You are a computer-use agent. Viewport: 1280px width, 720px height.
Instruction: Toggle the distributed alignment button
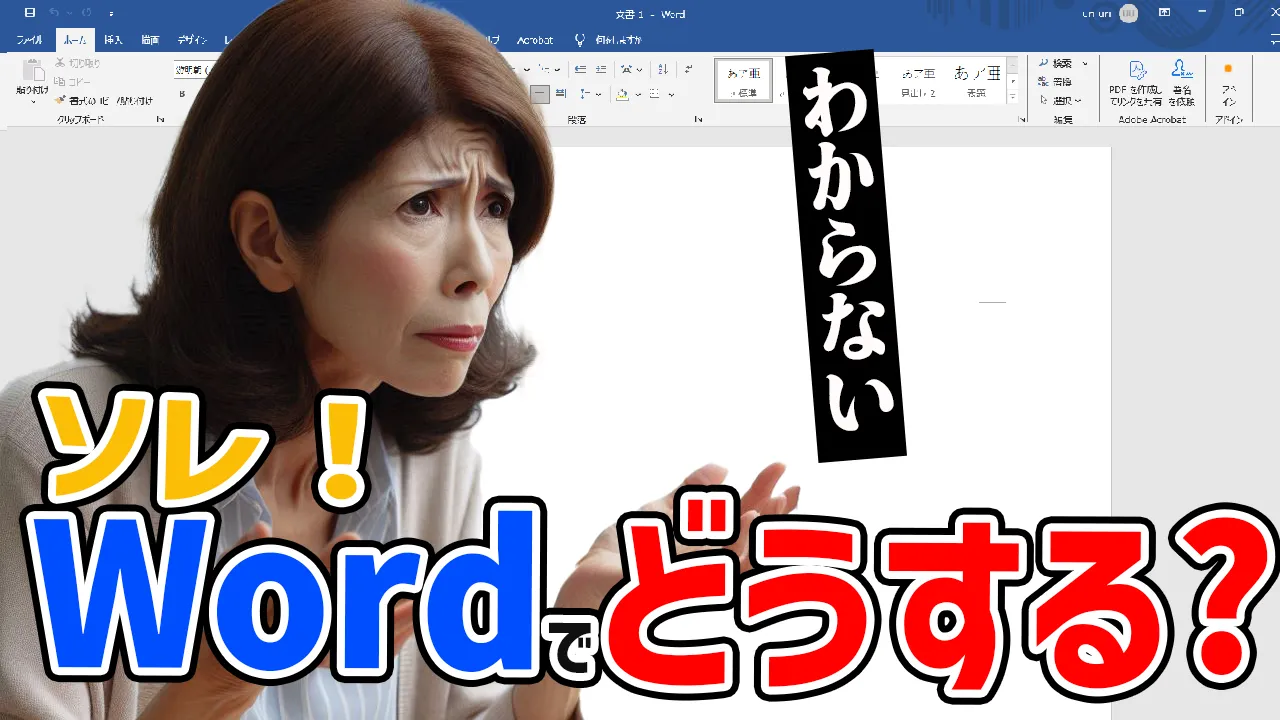pos(561,94)
